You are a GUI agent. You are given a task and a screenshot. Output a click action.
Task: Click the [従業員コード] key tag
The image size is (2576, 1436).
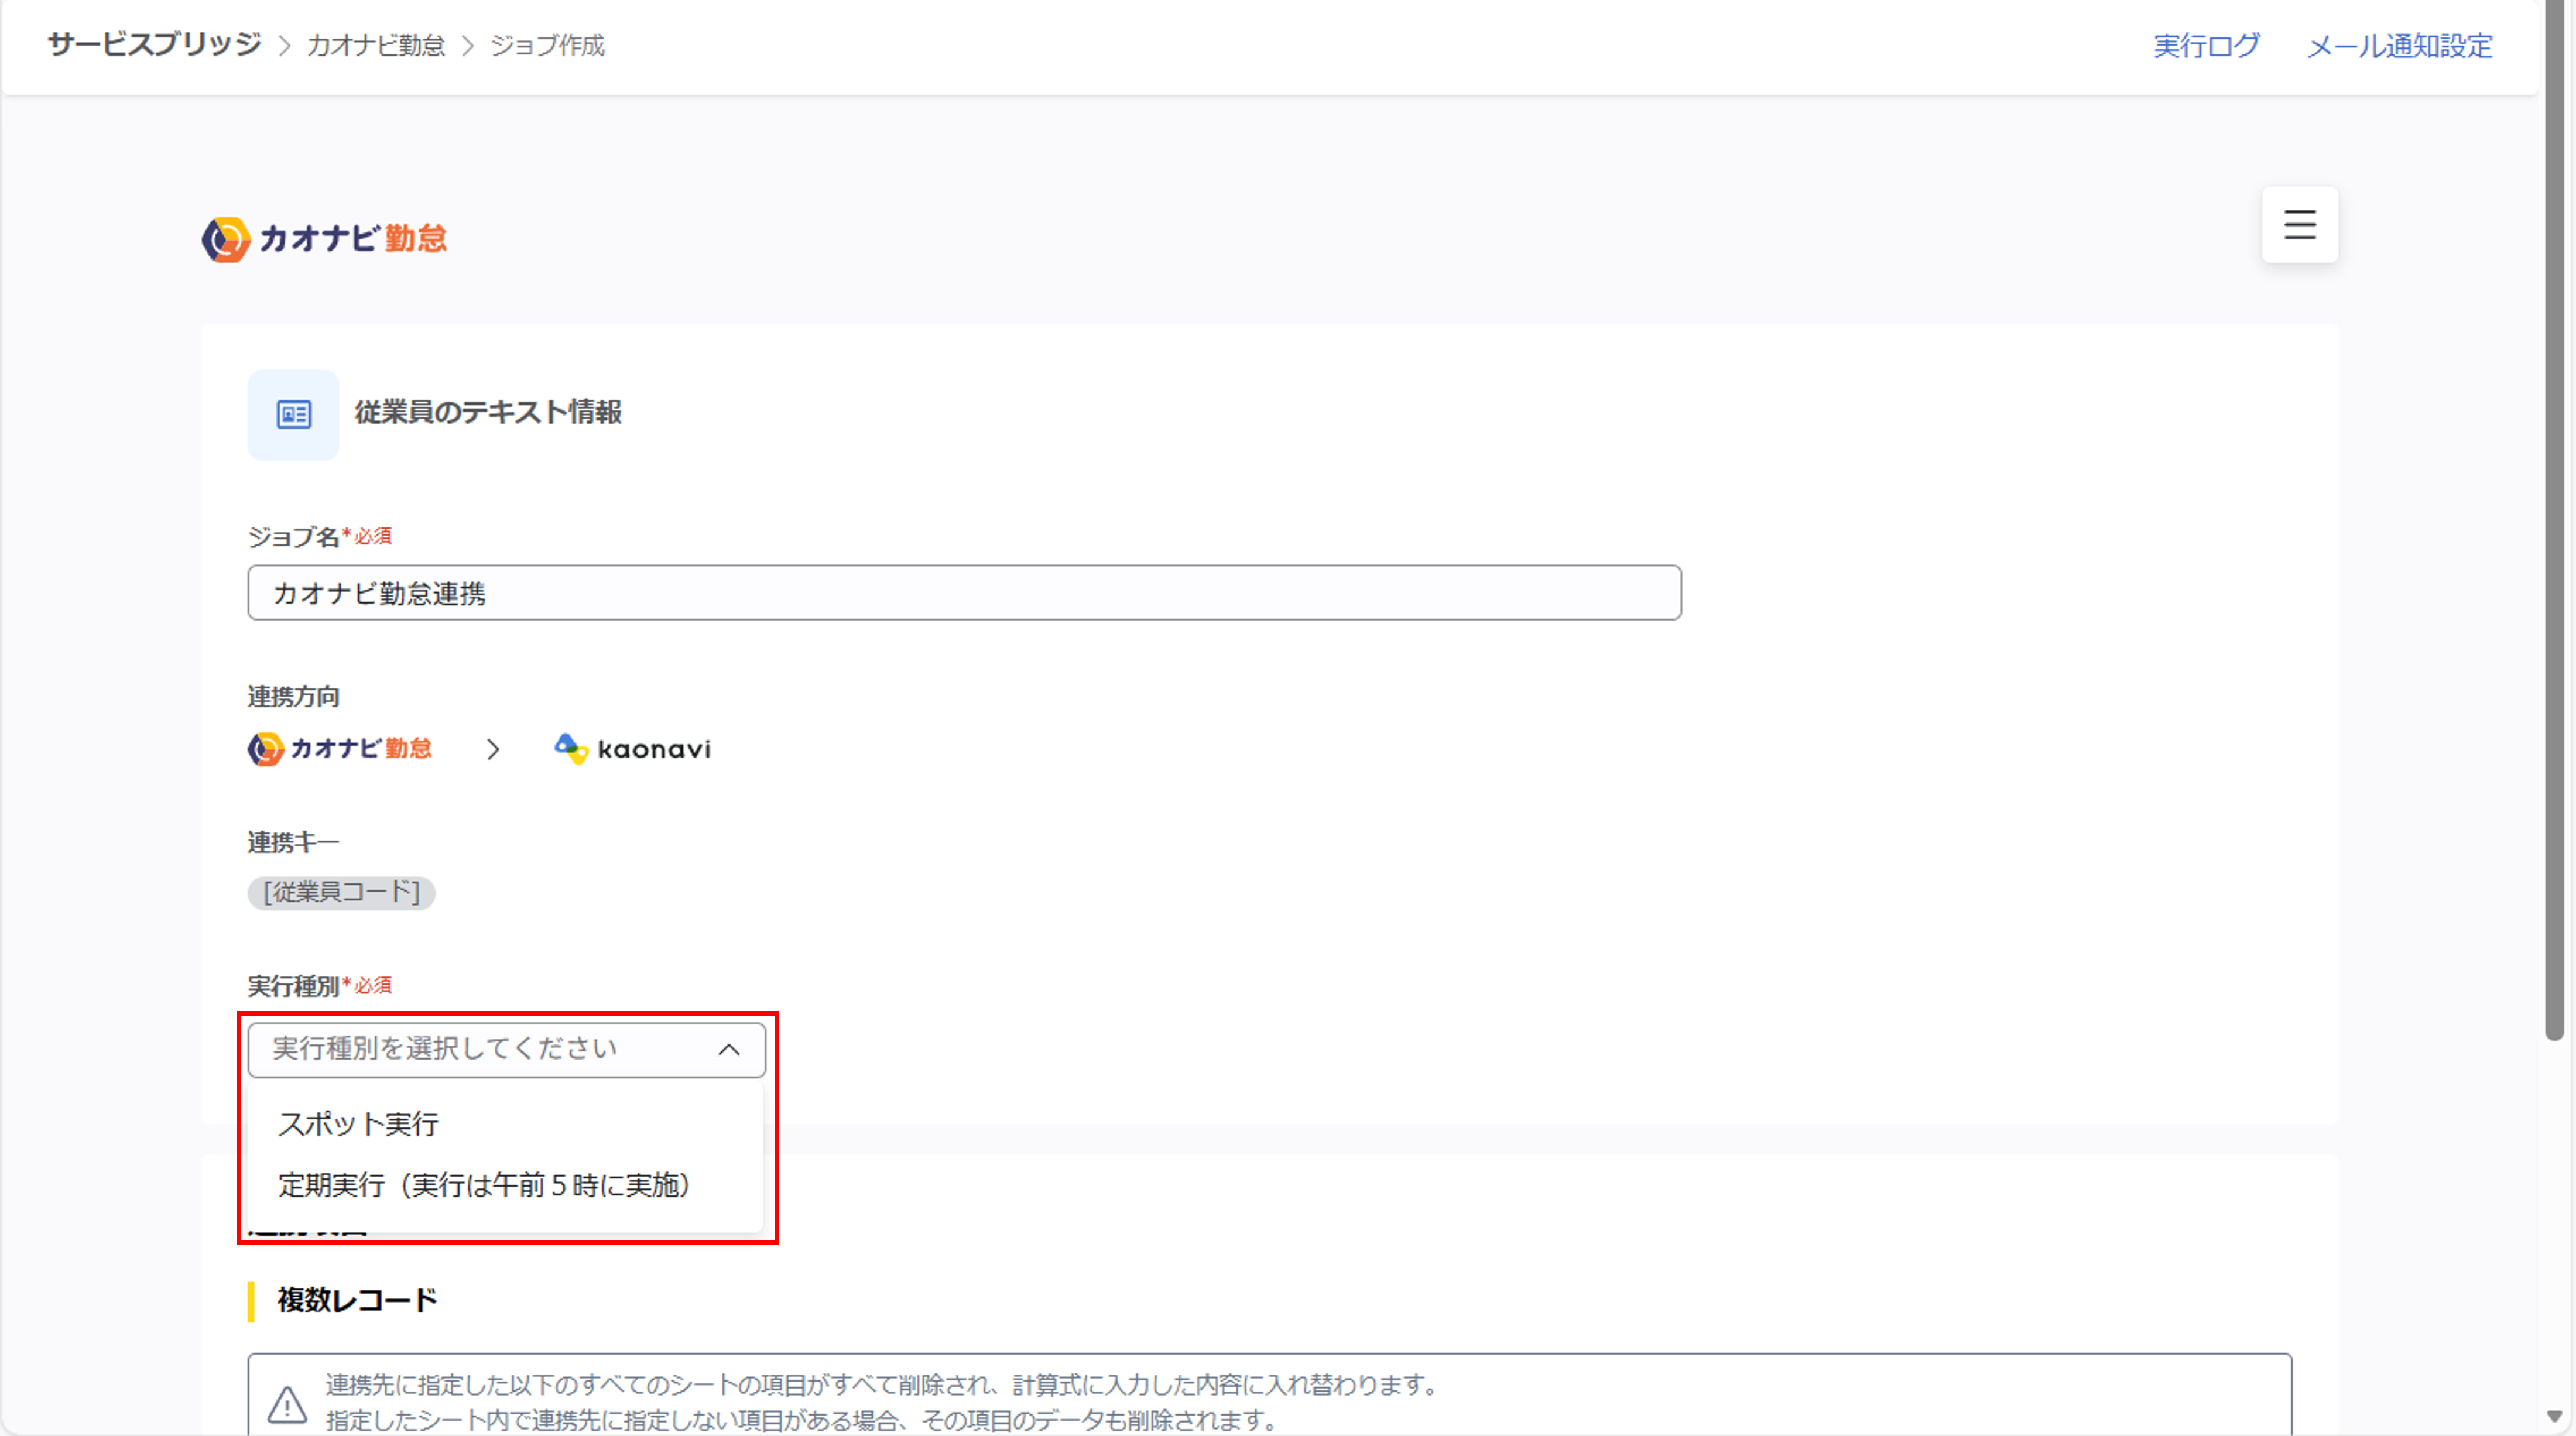point(341,892)
